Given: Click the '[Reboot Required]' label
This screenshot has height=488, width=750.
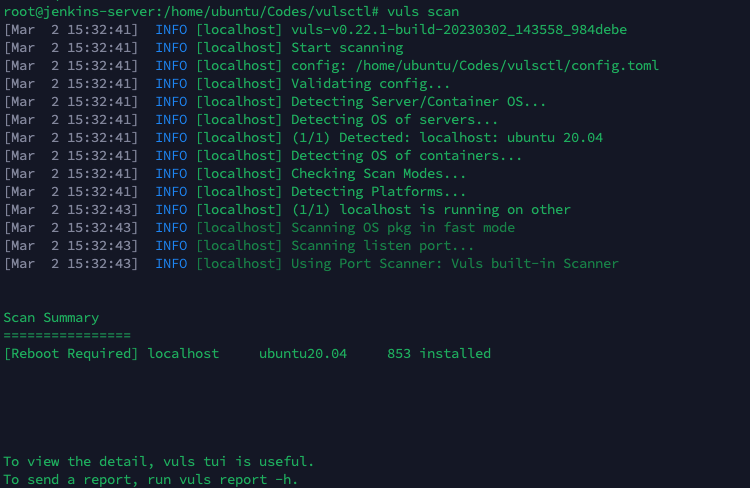Looking at the screenshot, I should coord(71,354).
